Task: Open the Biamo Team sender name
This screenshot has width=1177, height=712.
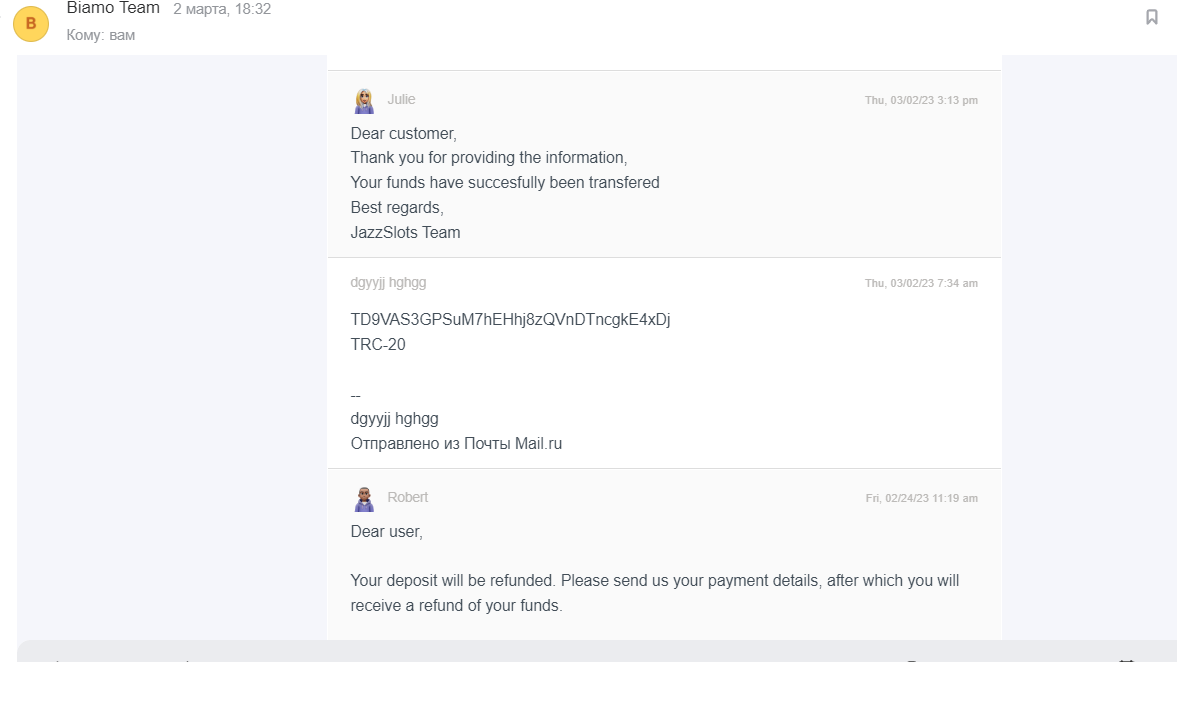Action: pyautogui.click(x=113, y=8)
